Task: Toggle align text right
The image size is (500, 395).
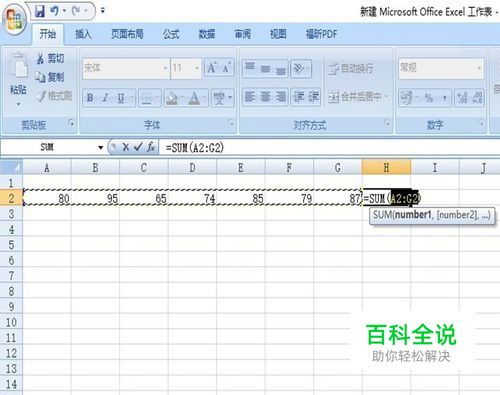Action: point(280,97)
